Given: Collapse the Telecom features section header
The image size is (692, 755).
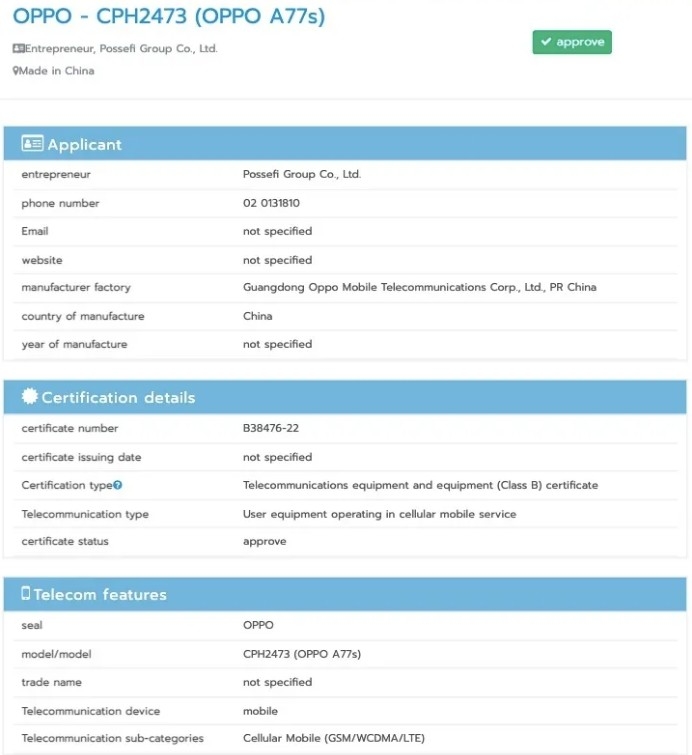Looking at the screenshot, I should 345,594.
